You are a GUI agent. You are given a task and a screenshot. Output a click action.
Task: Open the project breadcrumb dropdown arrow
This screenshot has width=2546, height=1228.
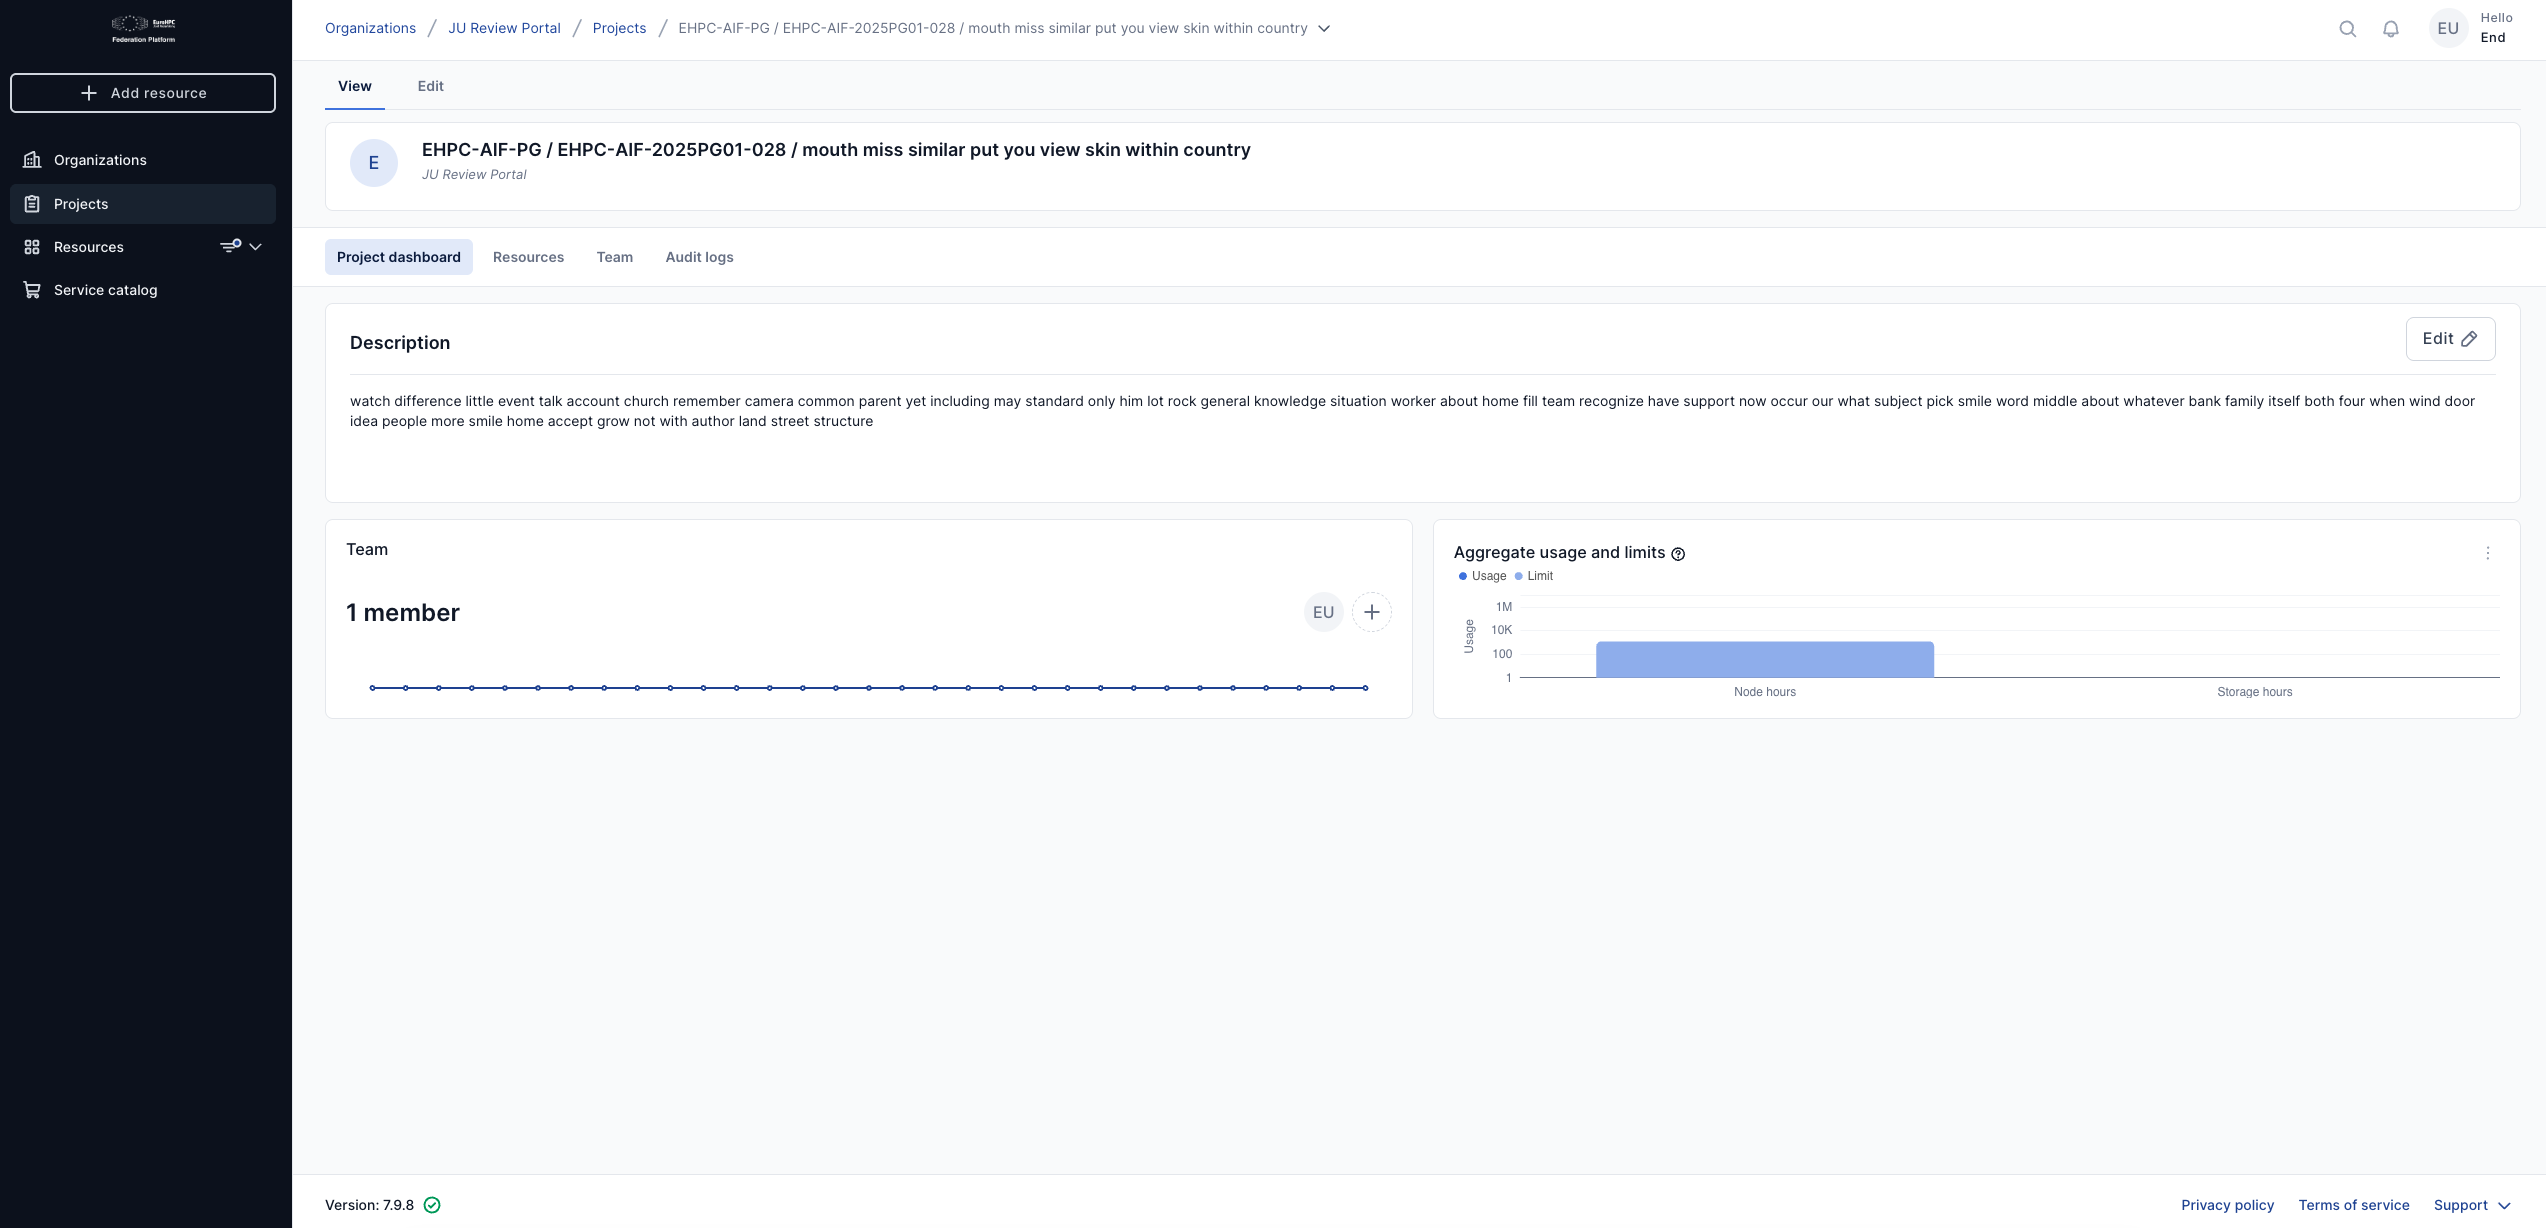tap(1324, 29)
